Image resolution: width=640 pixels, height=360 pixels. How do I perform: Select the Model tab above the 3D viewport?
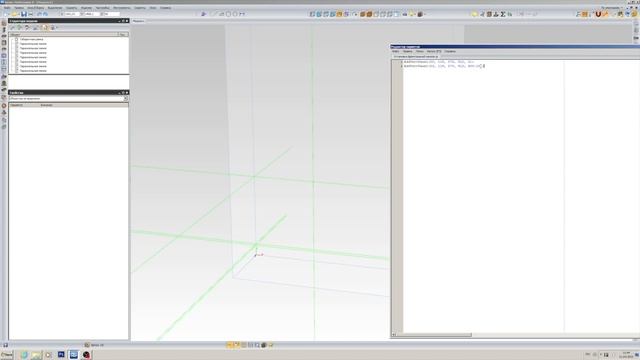click(138, 21)
